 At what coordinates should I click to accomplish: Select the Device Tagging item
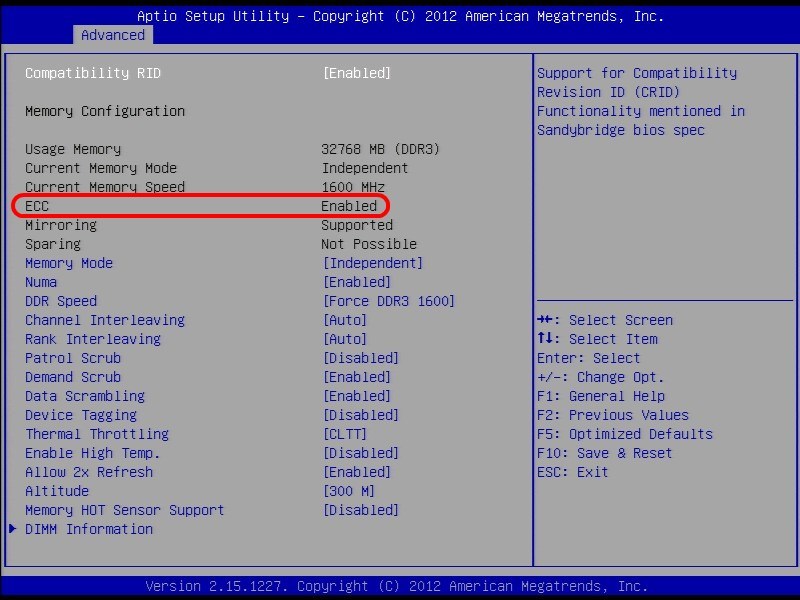81,415
